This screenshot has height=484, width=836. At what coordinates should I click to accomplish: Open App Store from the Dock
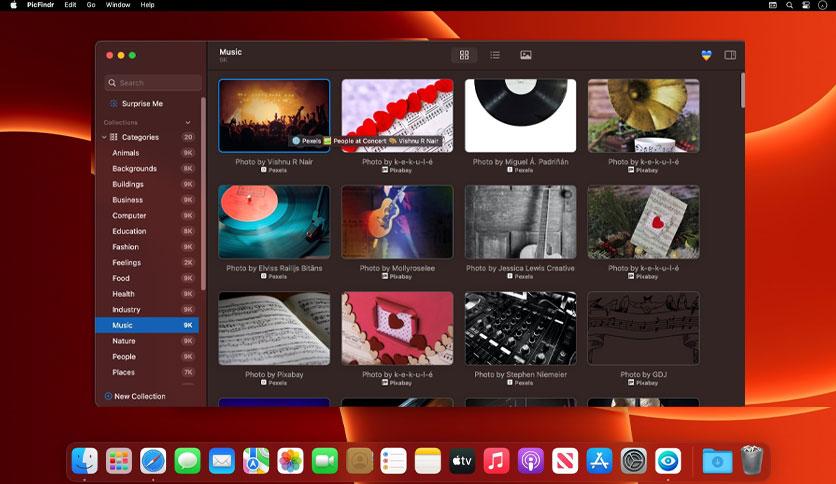pyautogui.click(x=599, y=461)
